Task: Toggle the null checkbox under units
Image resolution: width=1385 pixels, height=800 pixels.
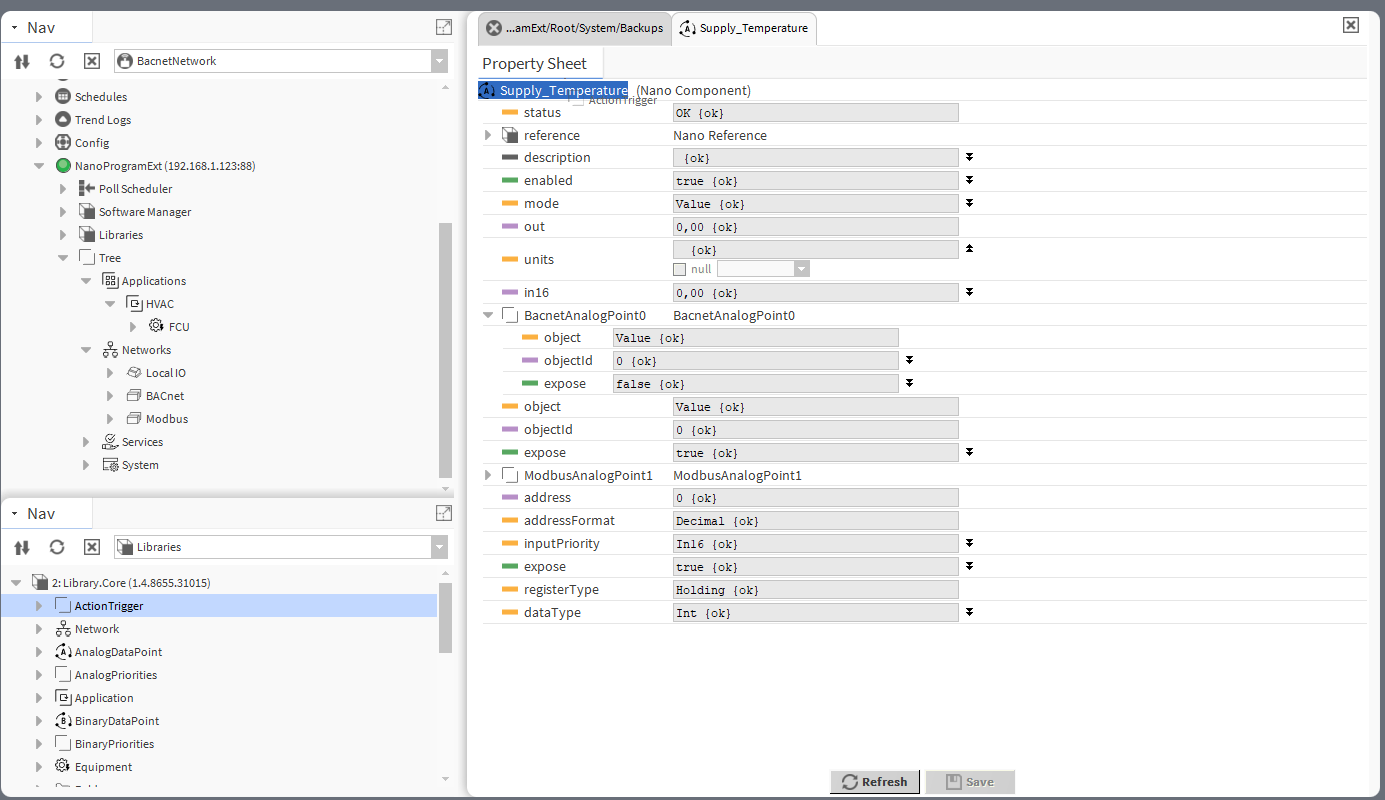Action: [x=680, y=269]
